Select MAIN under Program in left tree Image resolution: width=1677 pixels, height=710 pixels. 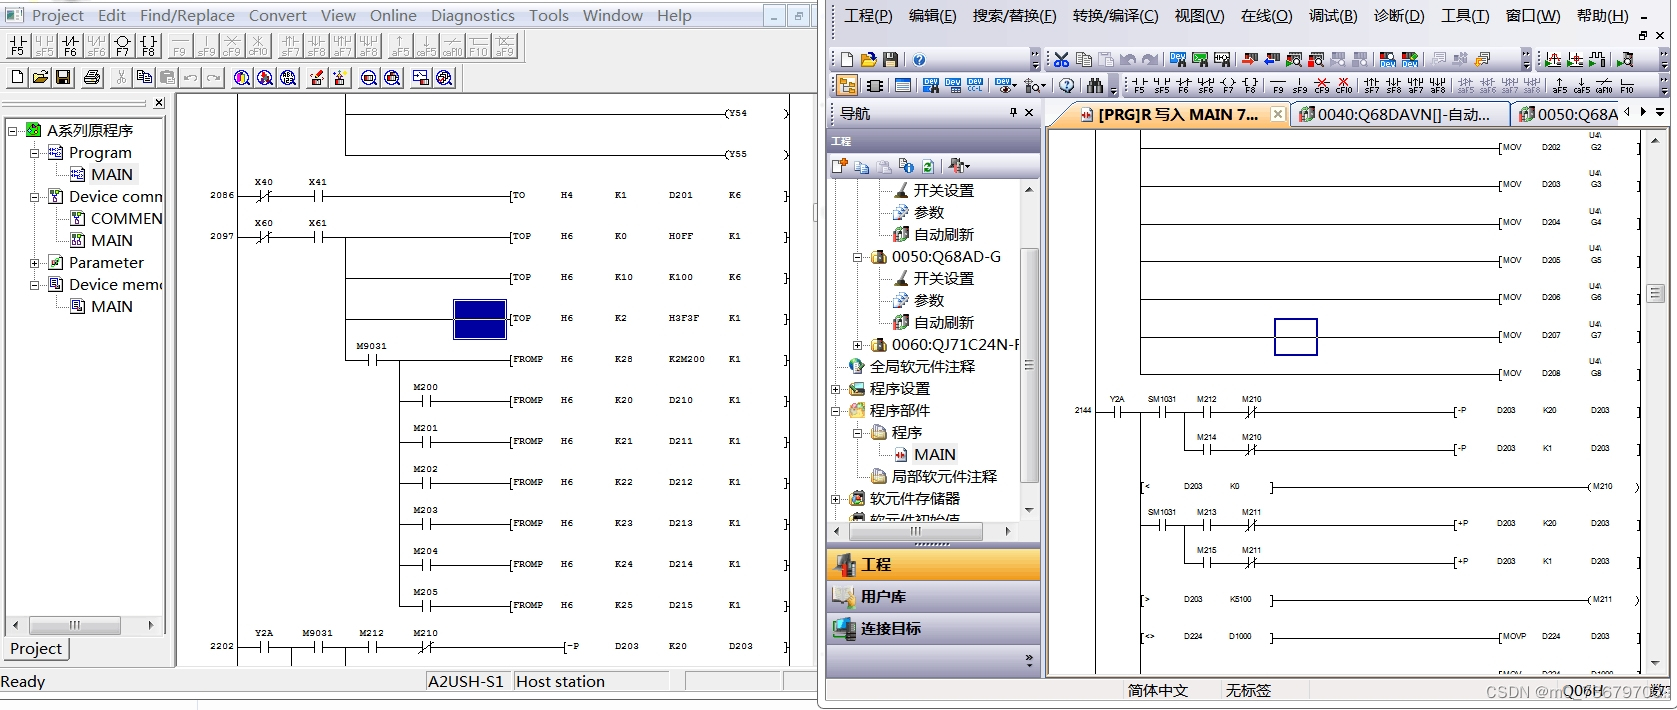coord(111,174)
